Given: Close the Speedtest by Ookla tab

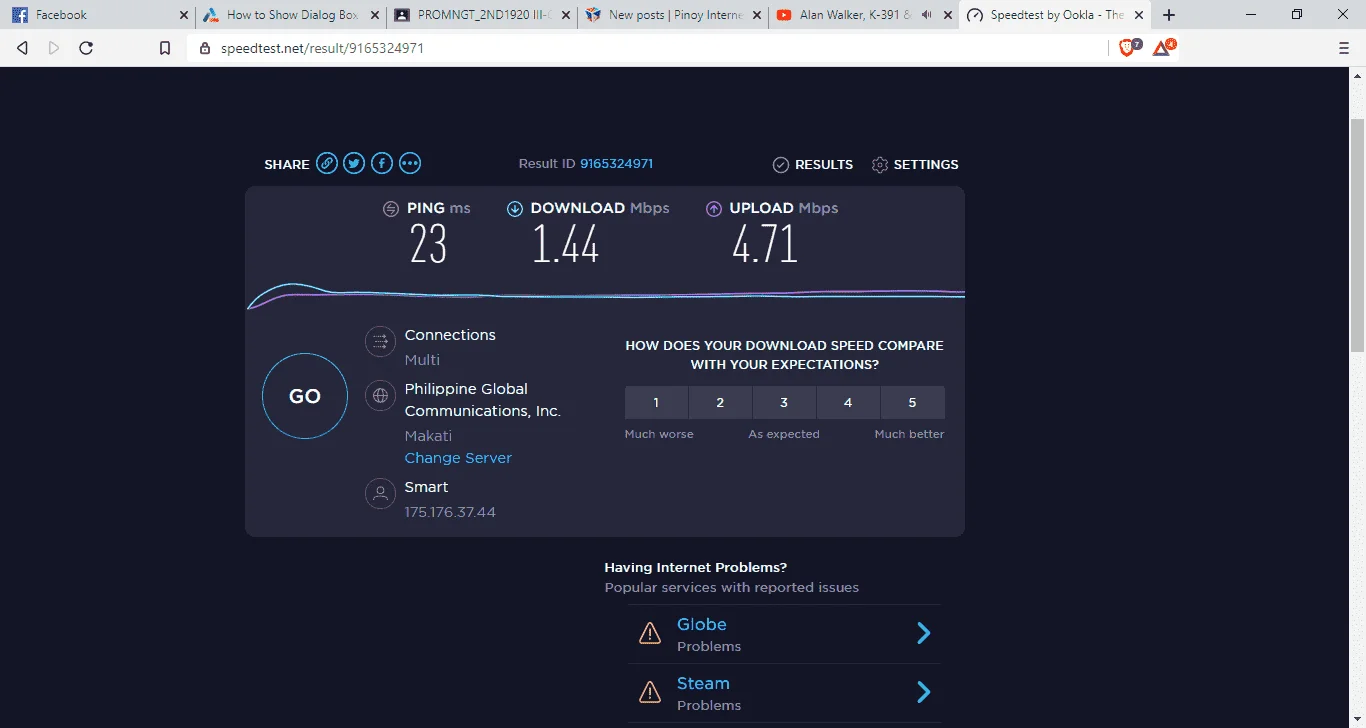Looking at the screenshot, I should pos(1139,15).
